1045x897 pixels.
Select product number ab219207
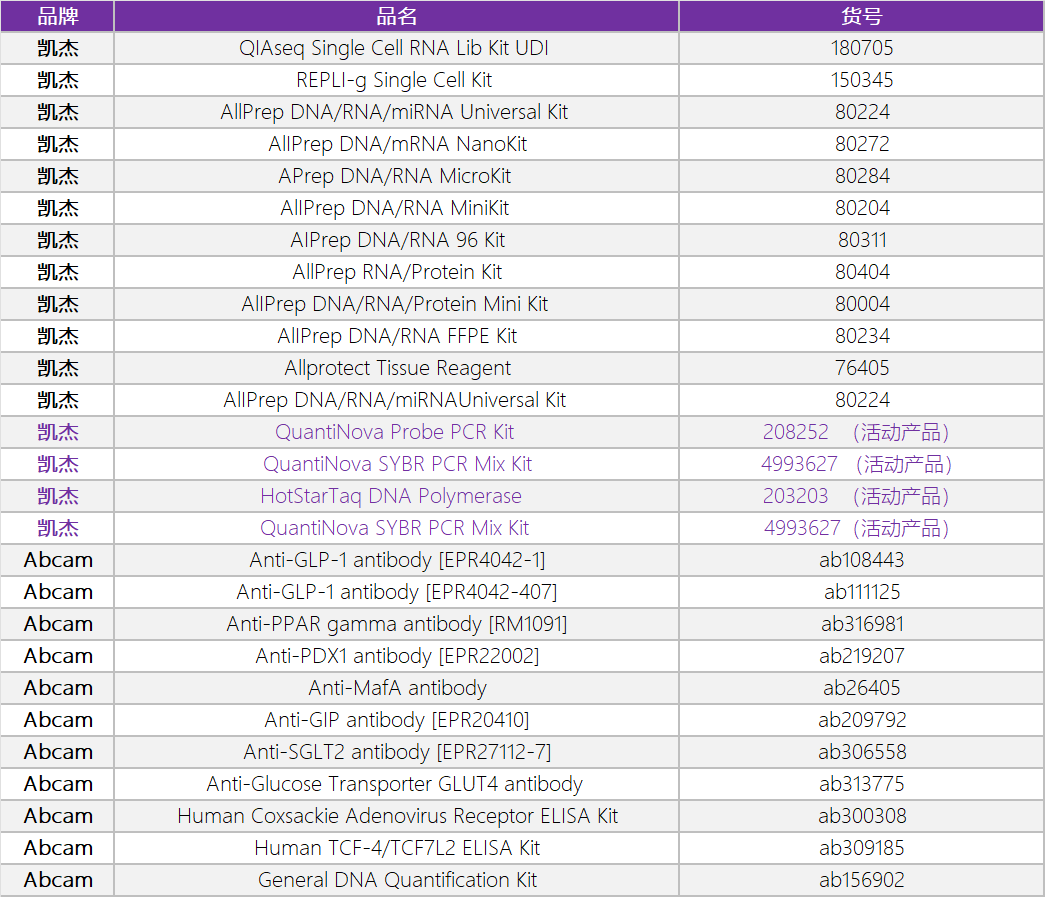pyautogui.click(x=862, y=656)
